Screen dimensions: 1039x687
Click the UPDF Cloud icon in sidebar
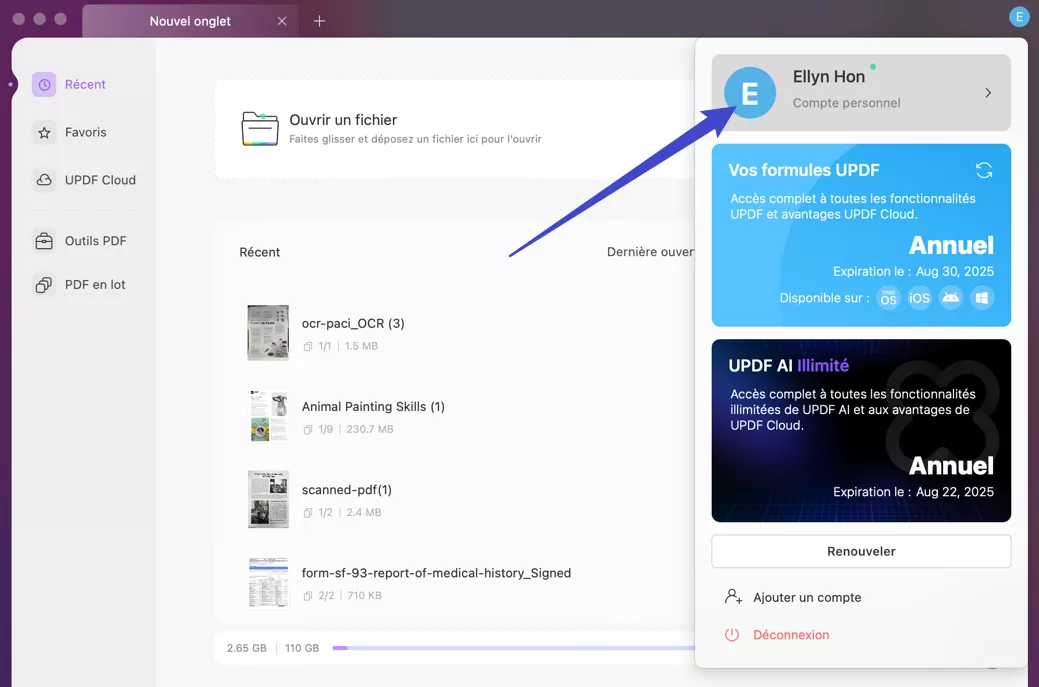(x=44, y=180)
